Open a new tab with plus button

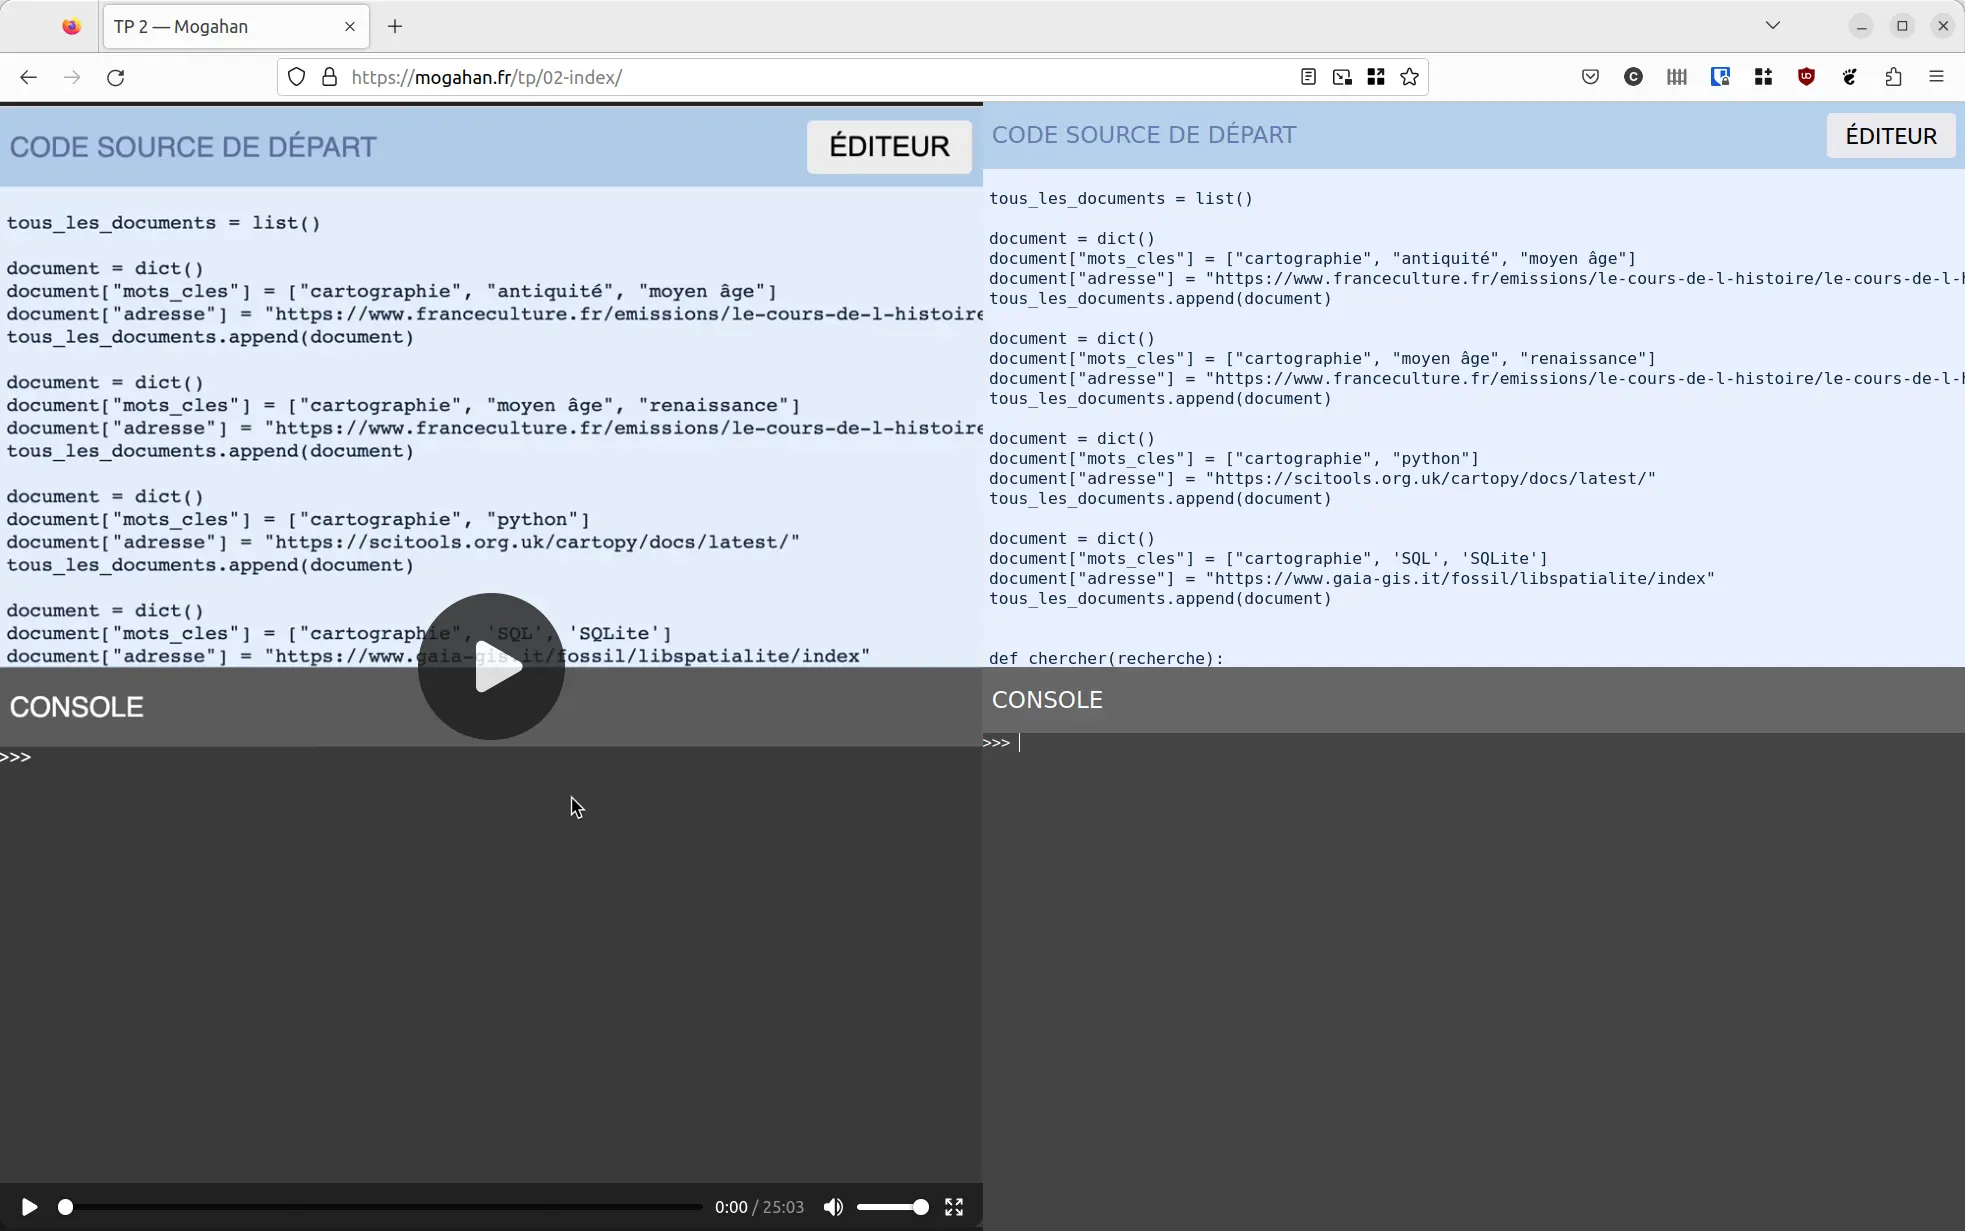[395, 27]
